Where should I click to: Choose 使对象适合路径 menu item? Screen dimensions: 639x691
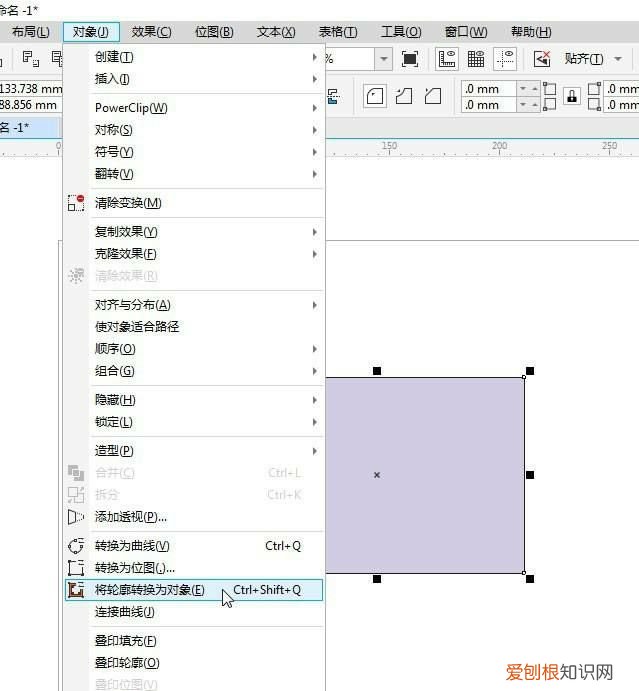194,327
